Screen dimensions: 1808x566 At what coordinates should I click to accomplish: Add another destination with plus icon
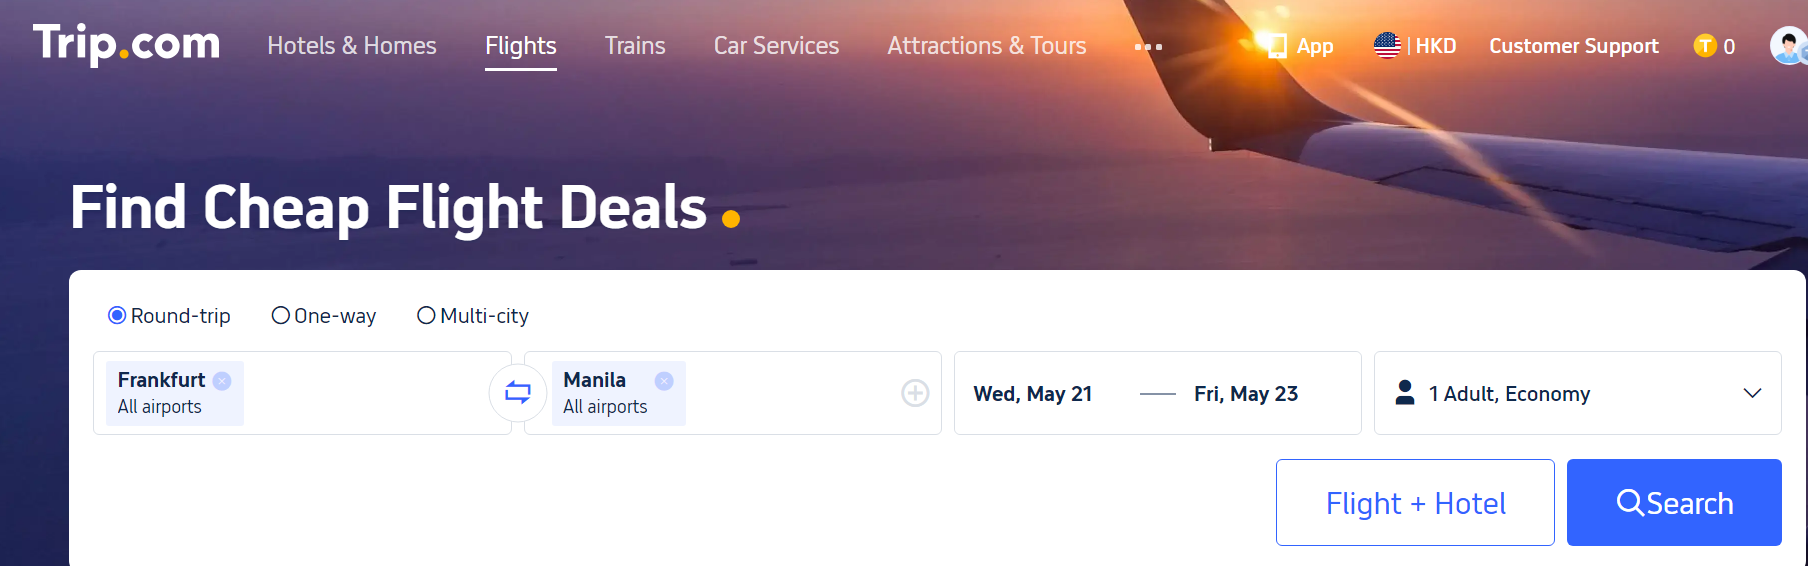tap(915, 393)
